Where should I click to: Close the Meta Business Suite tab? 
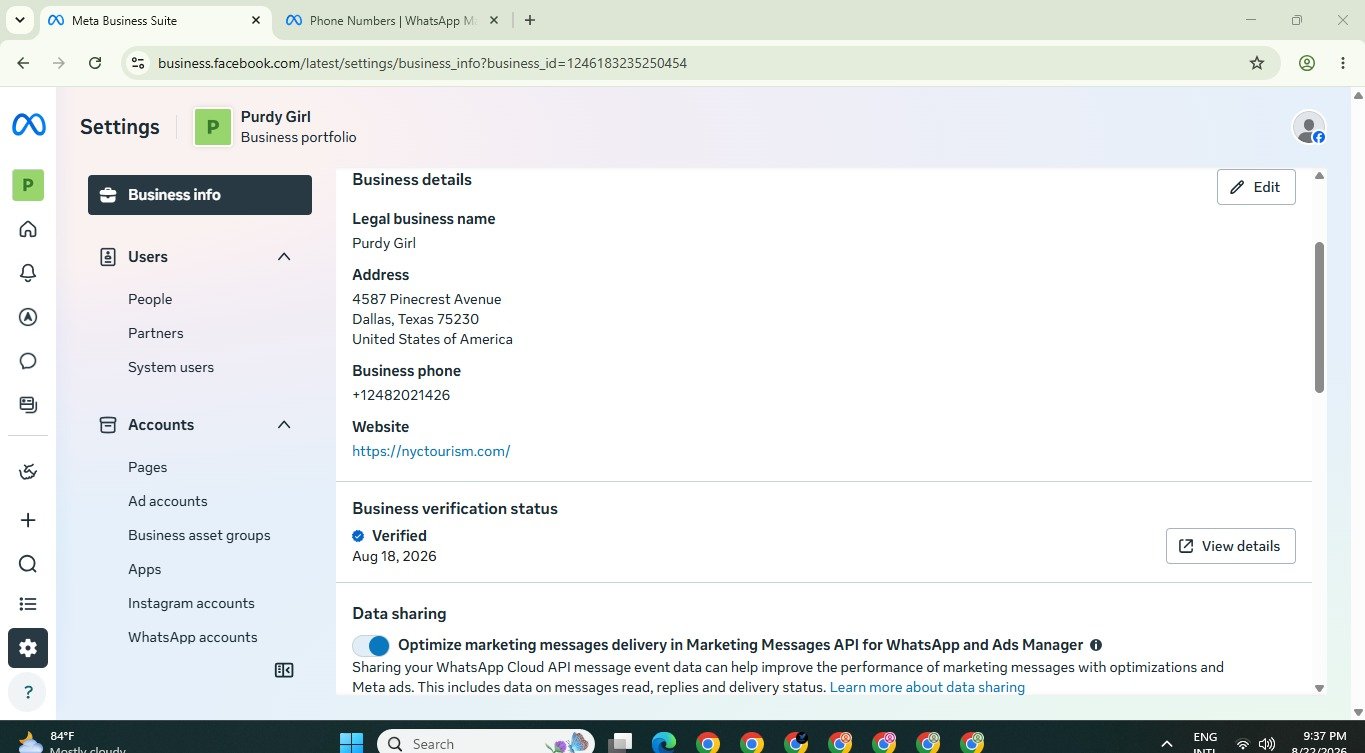click(255, 20)
